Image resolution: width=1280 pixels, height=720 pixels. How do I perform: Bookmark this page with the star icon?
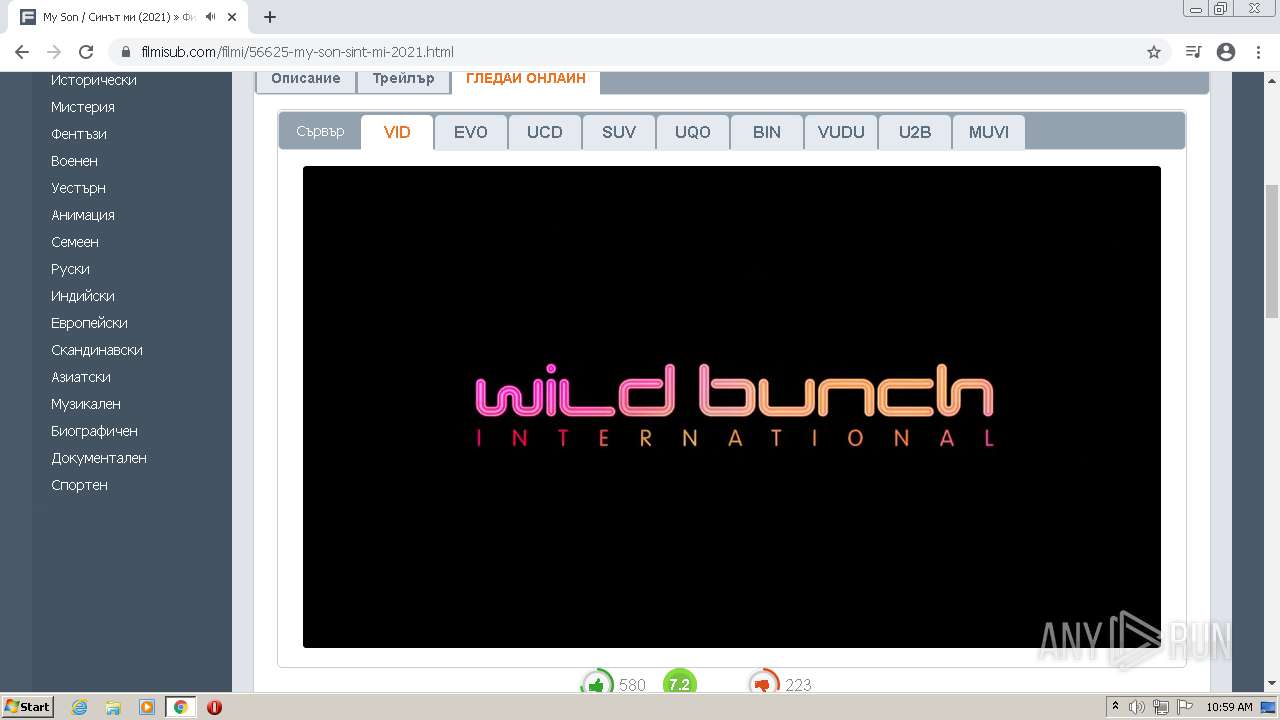pos(1154,52)
